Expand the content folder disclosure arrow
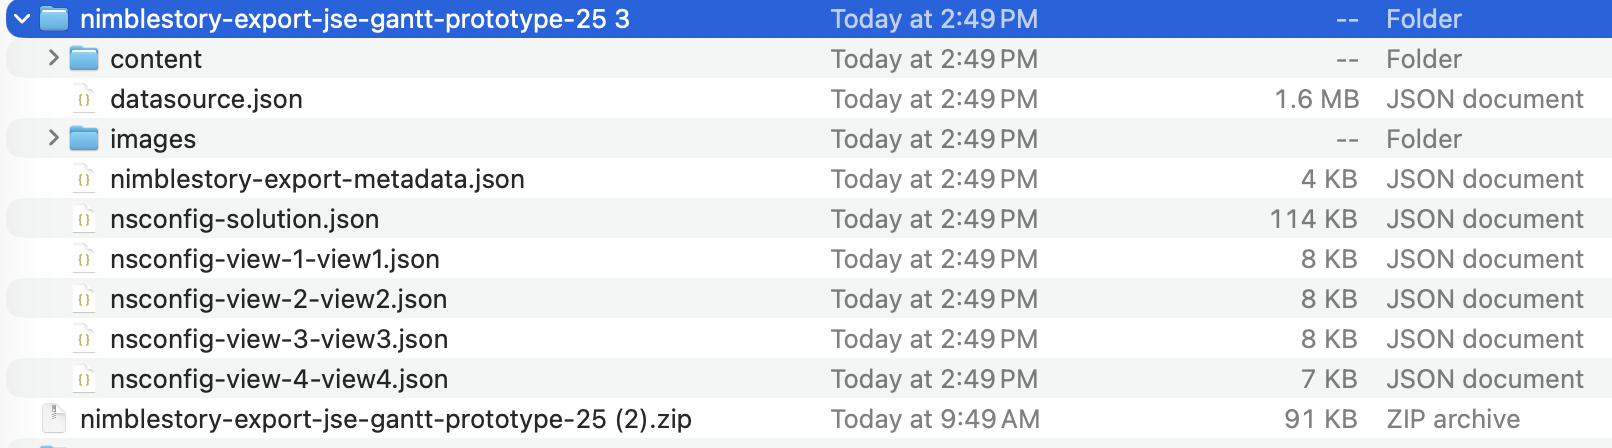 (53, 59)
